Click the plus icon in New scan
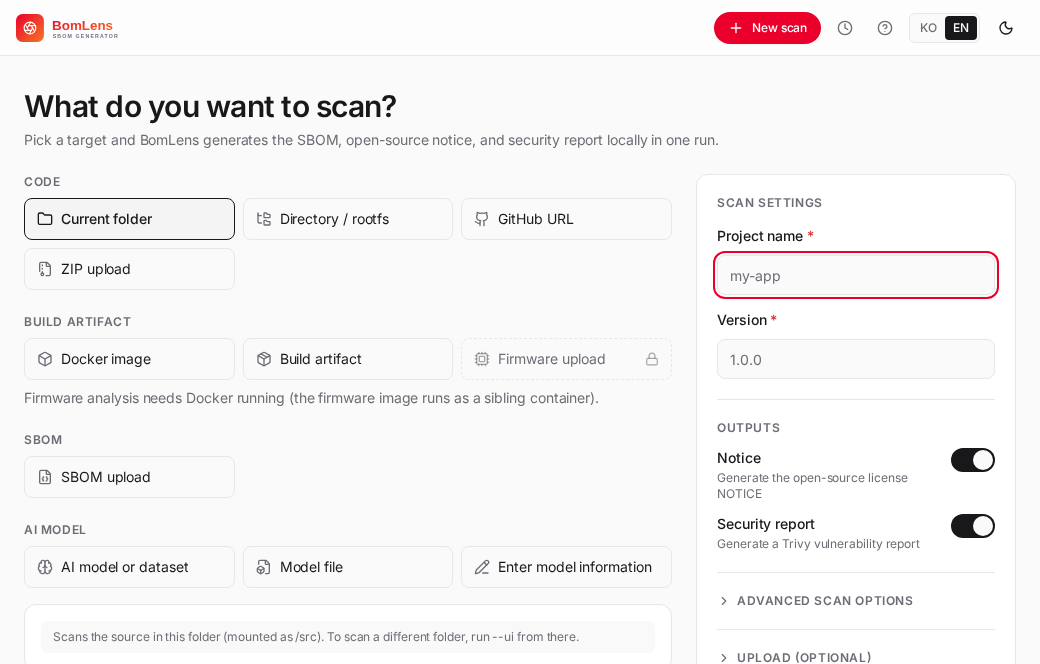The width and height of the screenshot is (1040, 664). coord(736,28)
